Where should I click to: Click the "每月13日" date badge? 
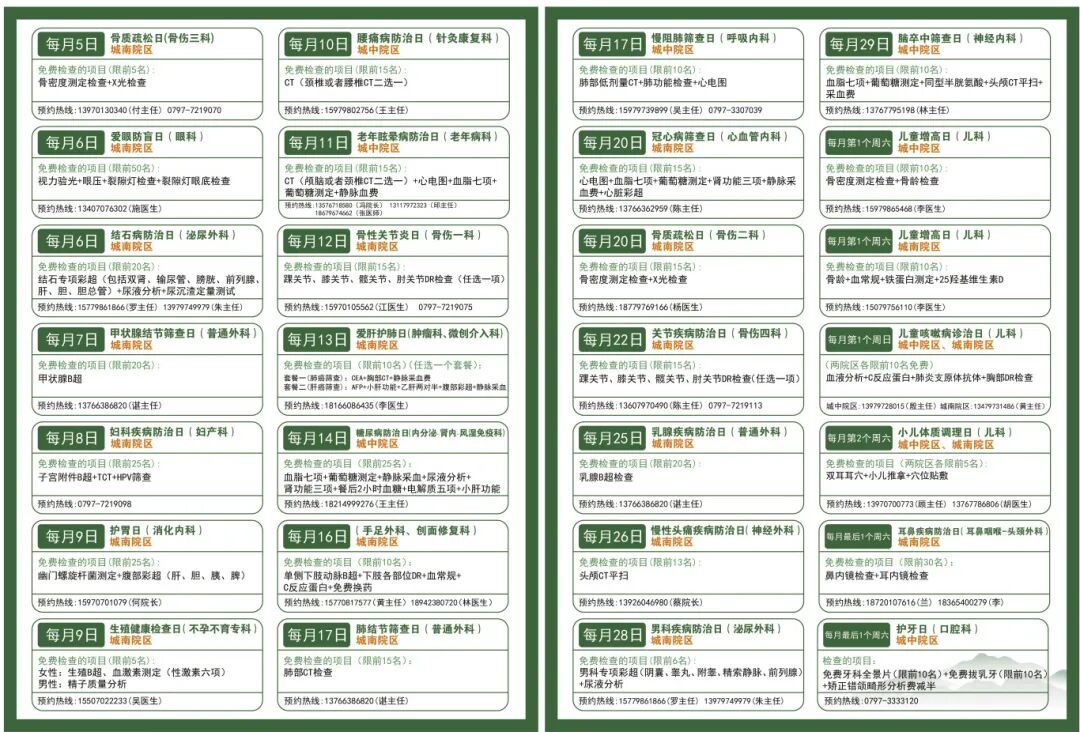tap(317, 340)
